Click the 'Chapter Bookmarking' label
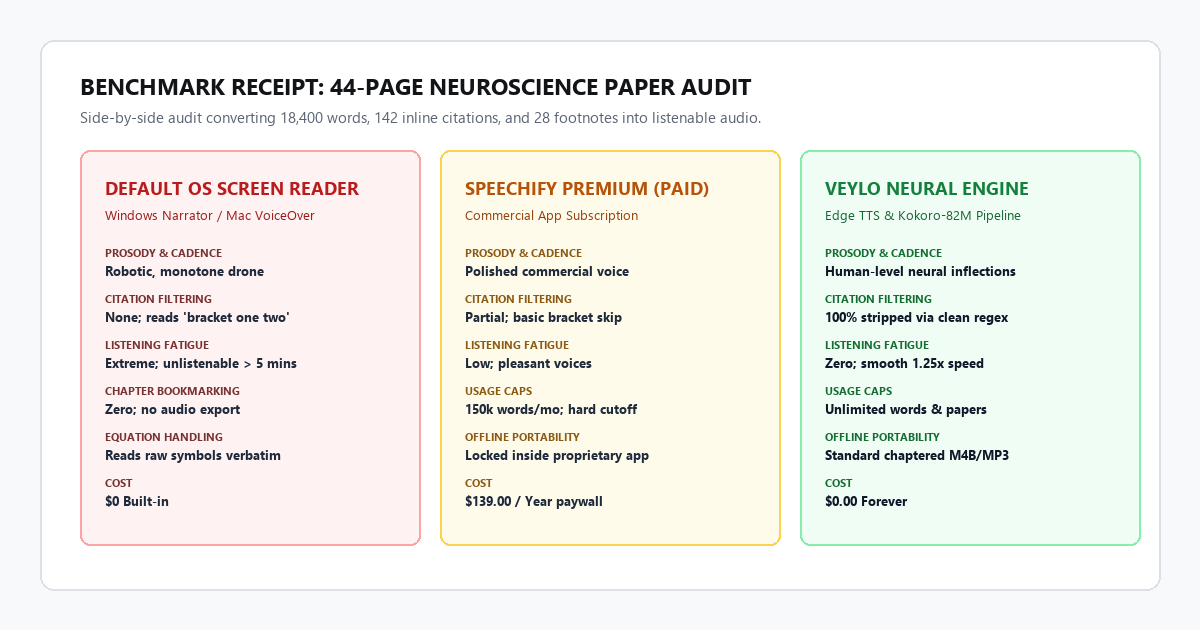This screenshot has width=1200, height=630. pos(172,391)
